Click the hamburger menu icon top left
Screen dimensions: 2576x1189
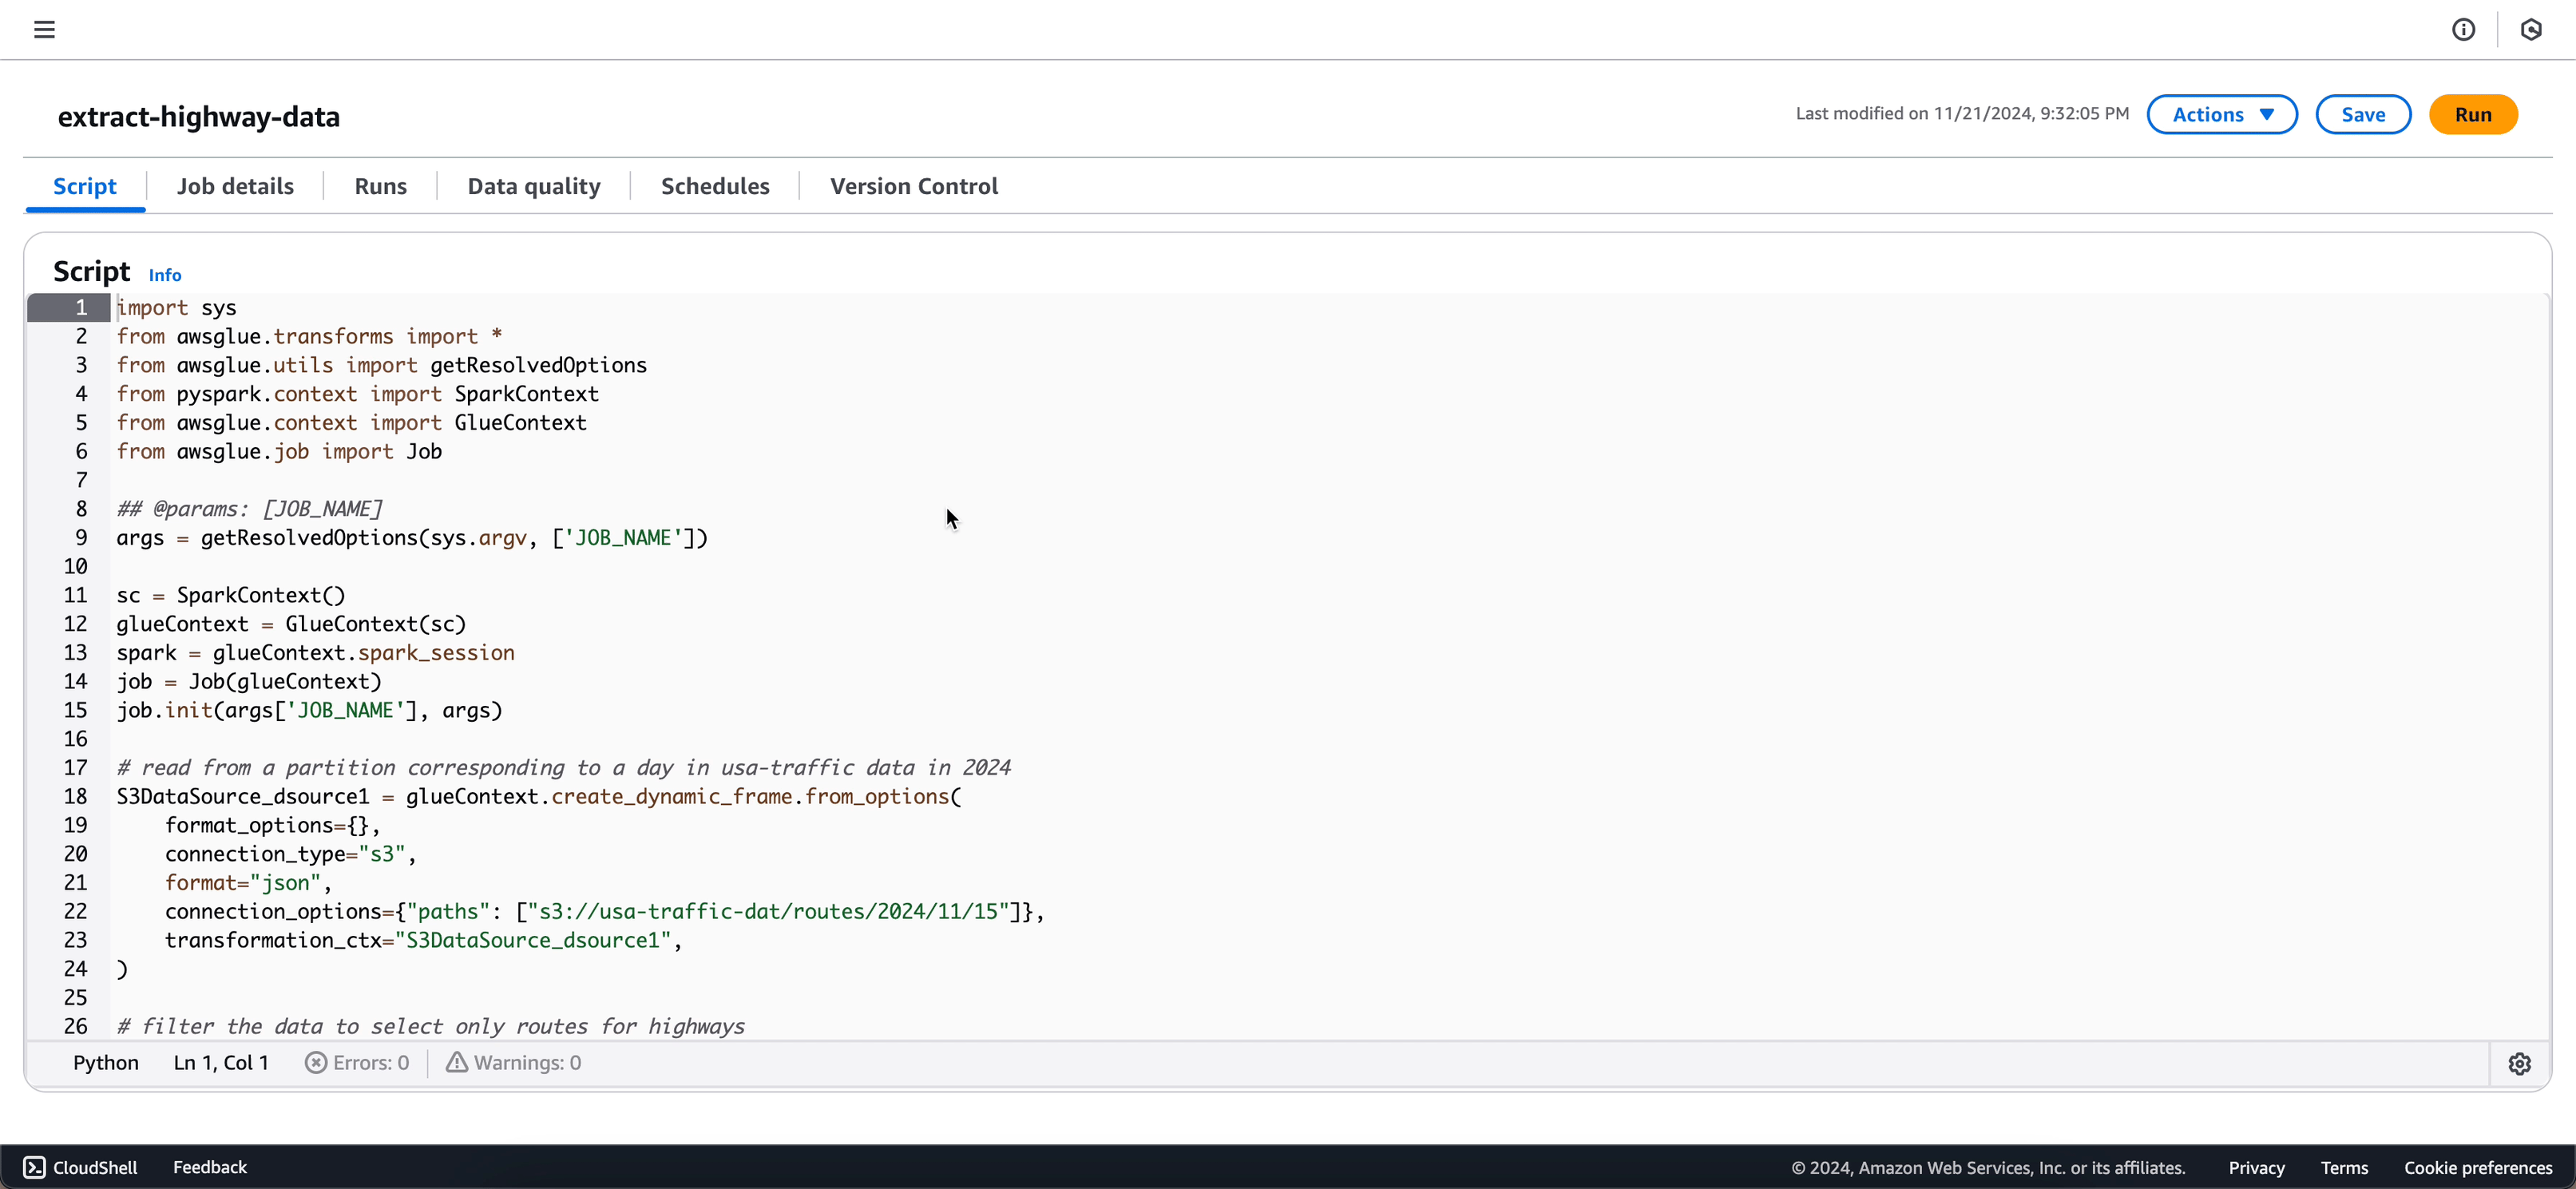(x=45, y=30)
